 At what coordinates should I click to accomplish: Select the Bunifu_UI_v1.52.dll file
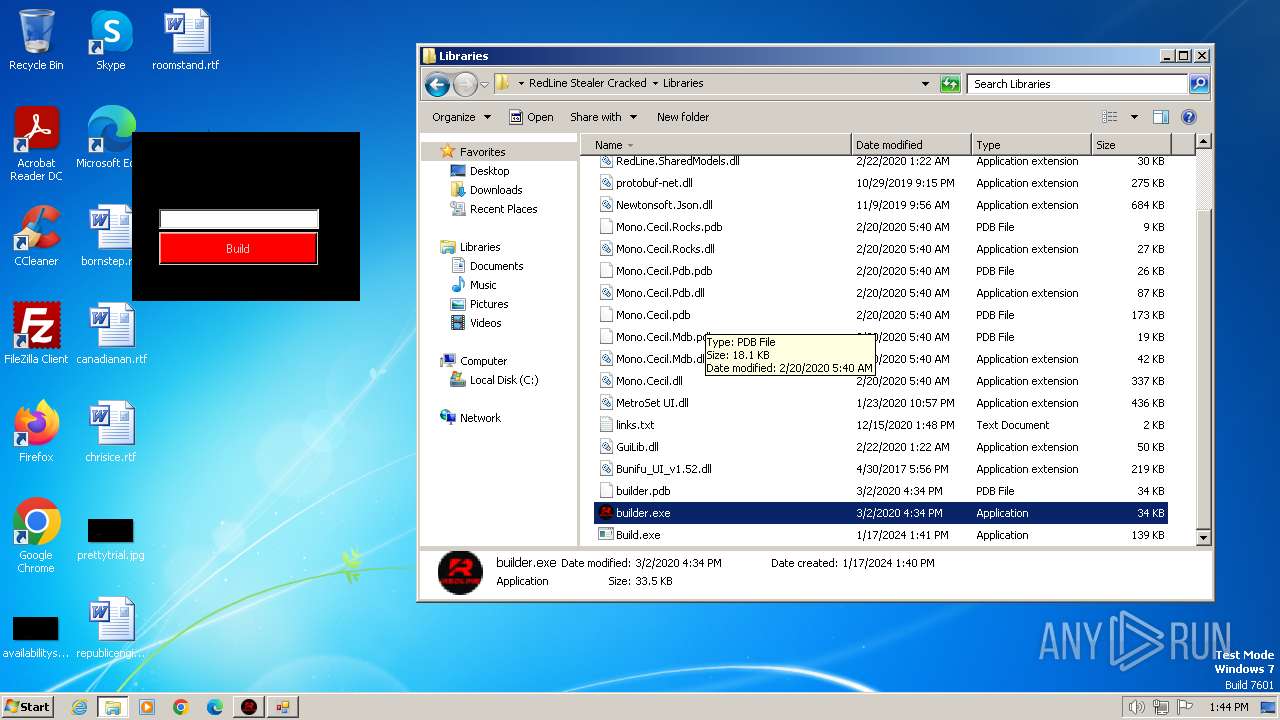tap(881, 469)
